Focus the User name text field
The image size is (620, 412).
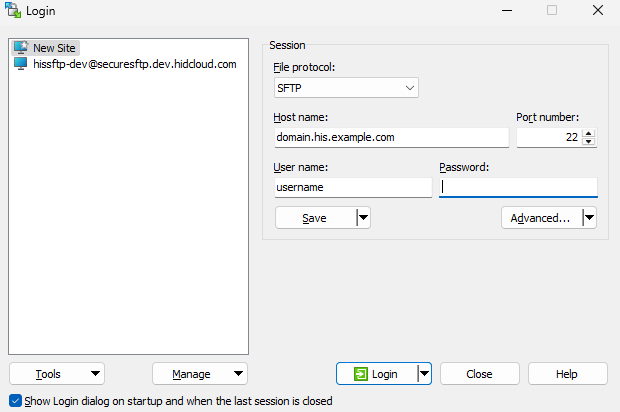[352, 187]
